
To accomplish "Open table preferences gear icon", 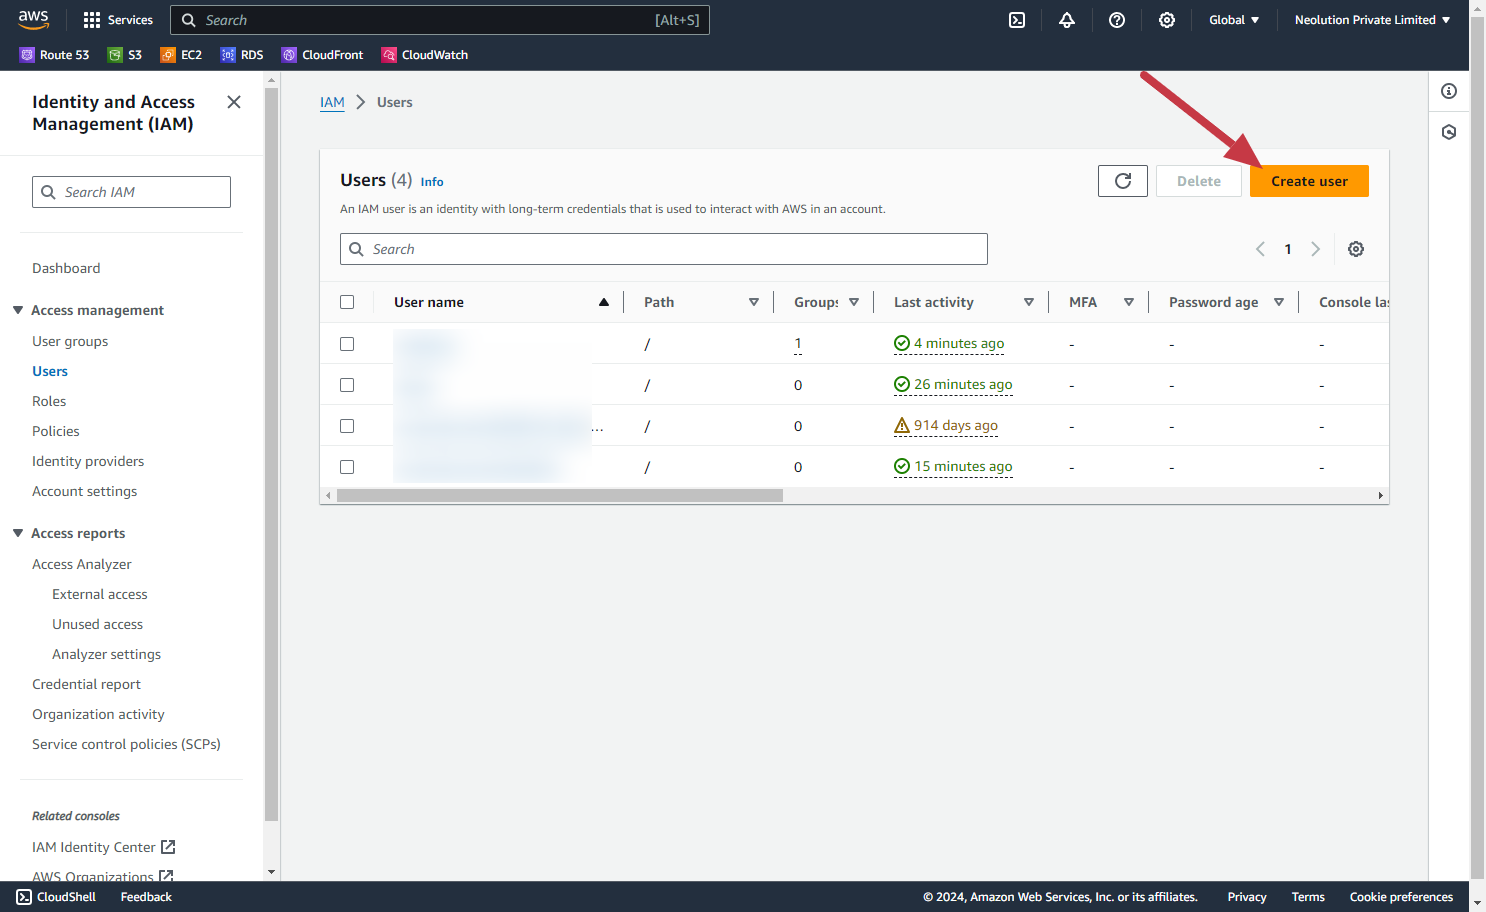I will [x=1356, y=249].
